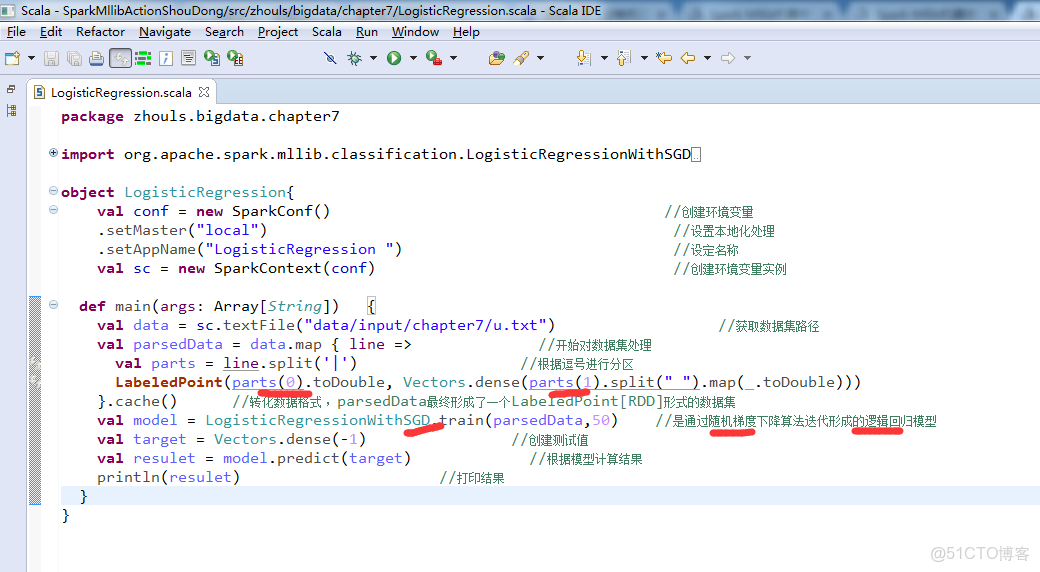Open the Scala menu
This screenshot has height=572, width=1040.
click(327, 32)
